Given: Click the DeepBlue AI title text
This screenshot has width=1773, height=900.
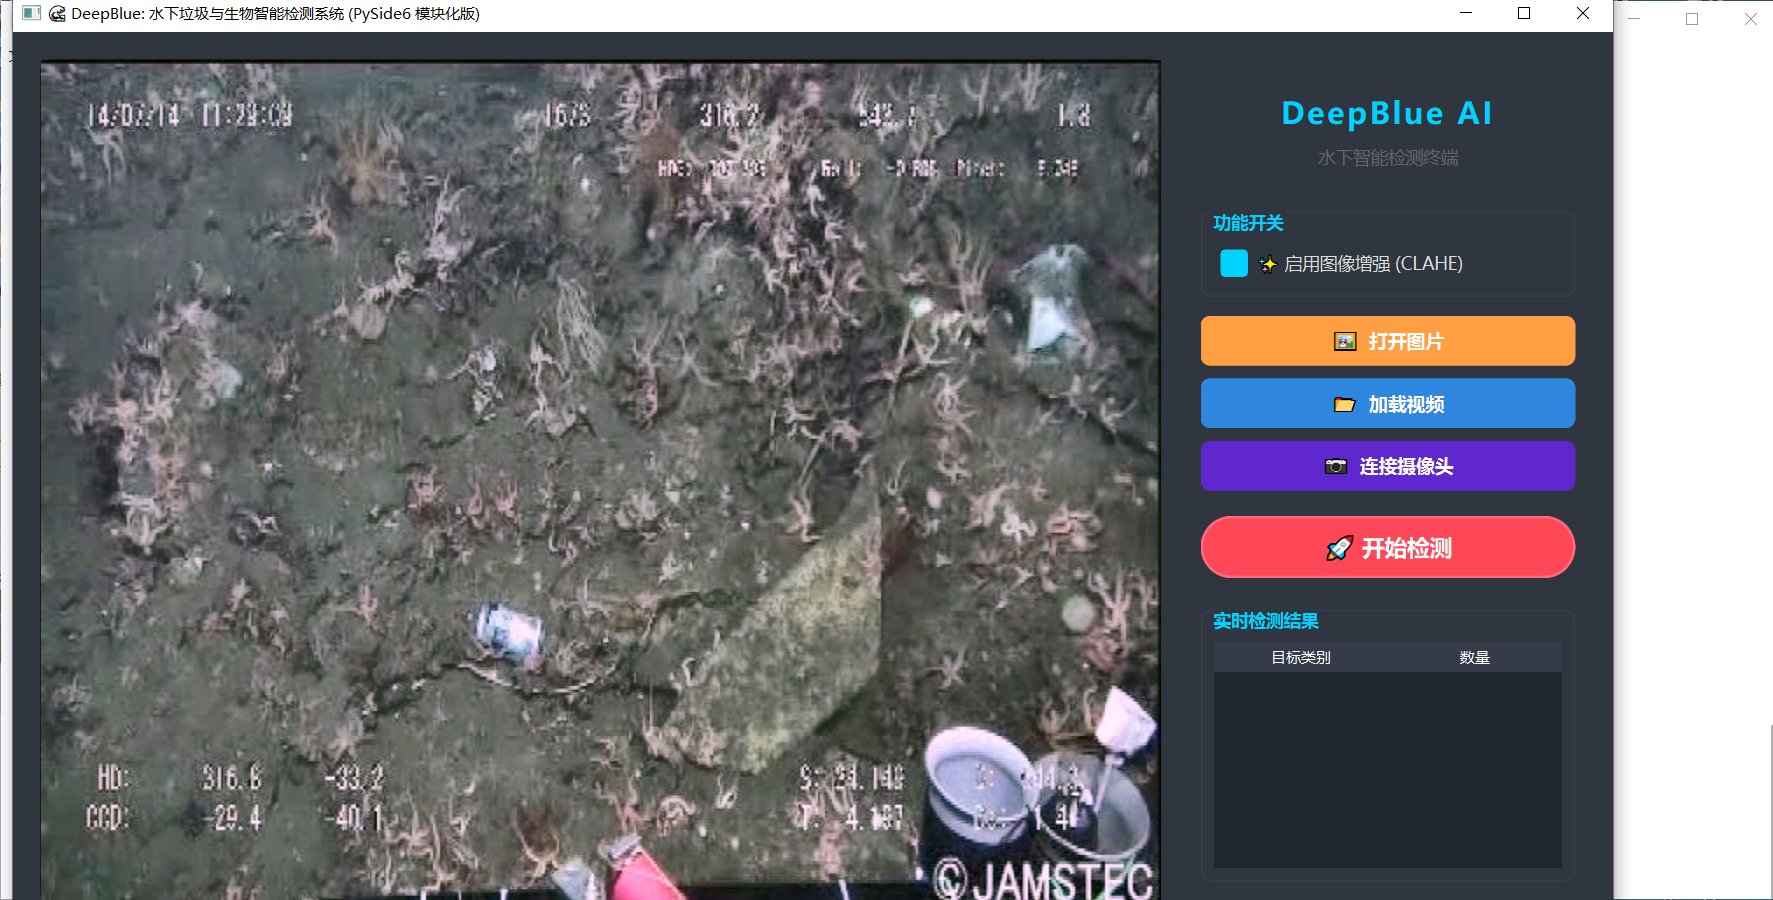Looking at the screenshot, I should click(x=1387, y=113).
